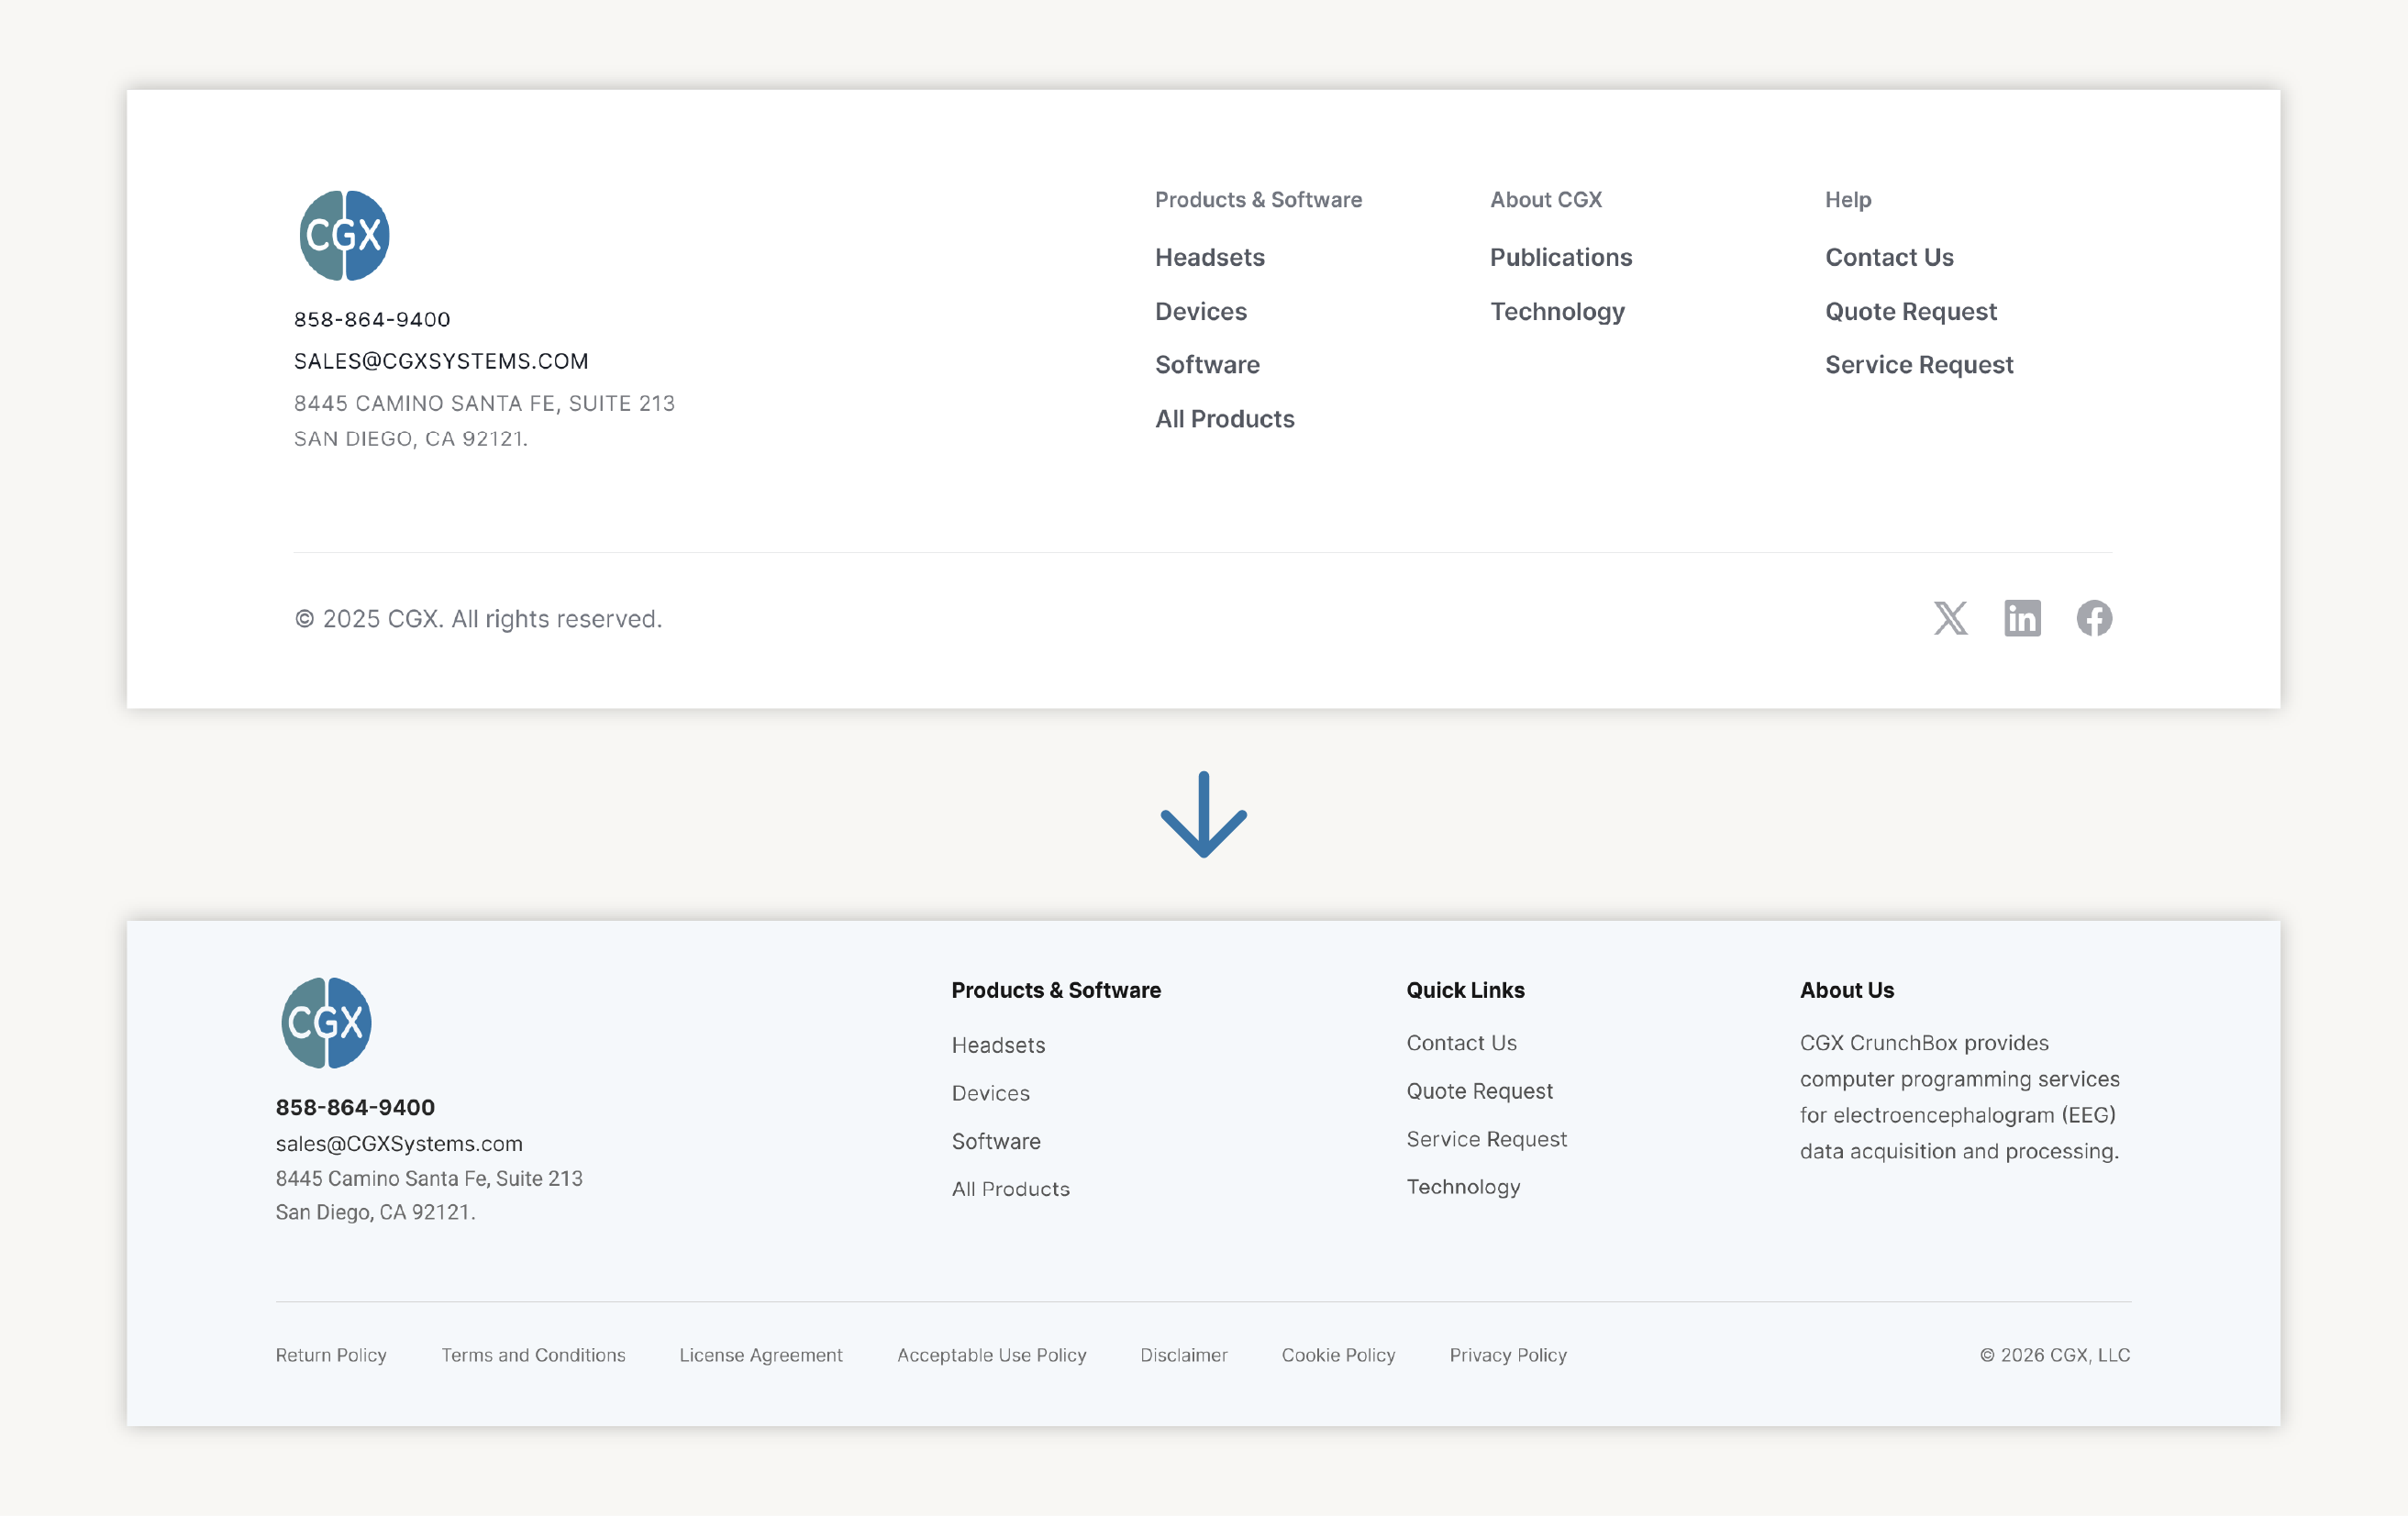This screenshot has height=1516, width=2408.
Task: Click the phone number in the upper footer
Action: (x=372, y=319)
